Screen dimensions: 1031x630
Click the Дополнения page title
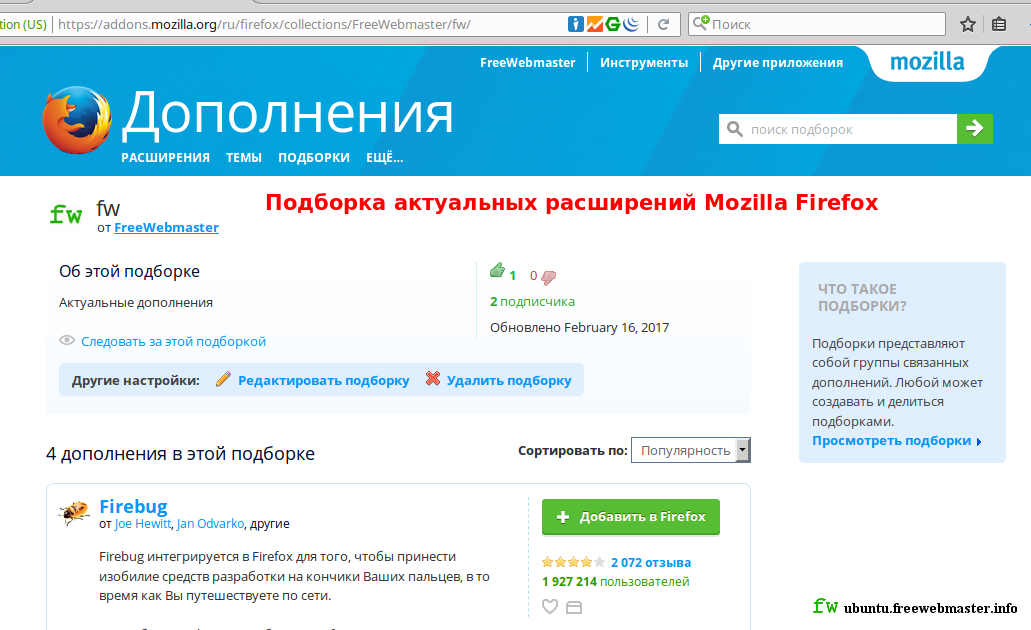pyautogui.click(x=287, y=114)
